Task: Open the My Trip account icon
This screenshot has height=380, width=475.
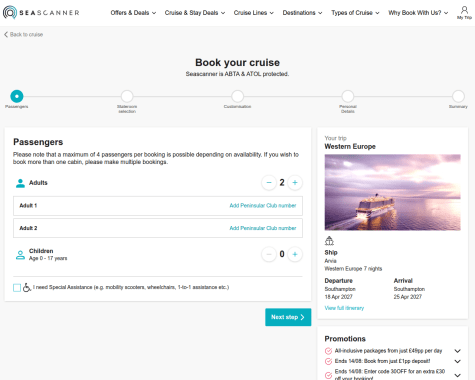Action: tap(464, 13)
